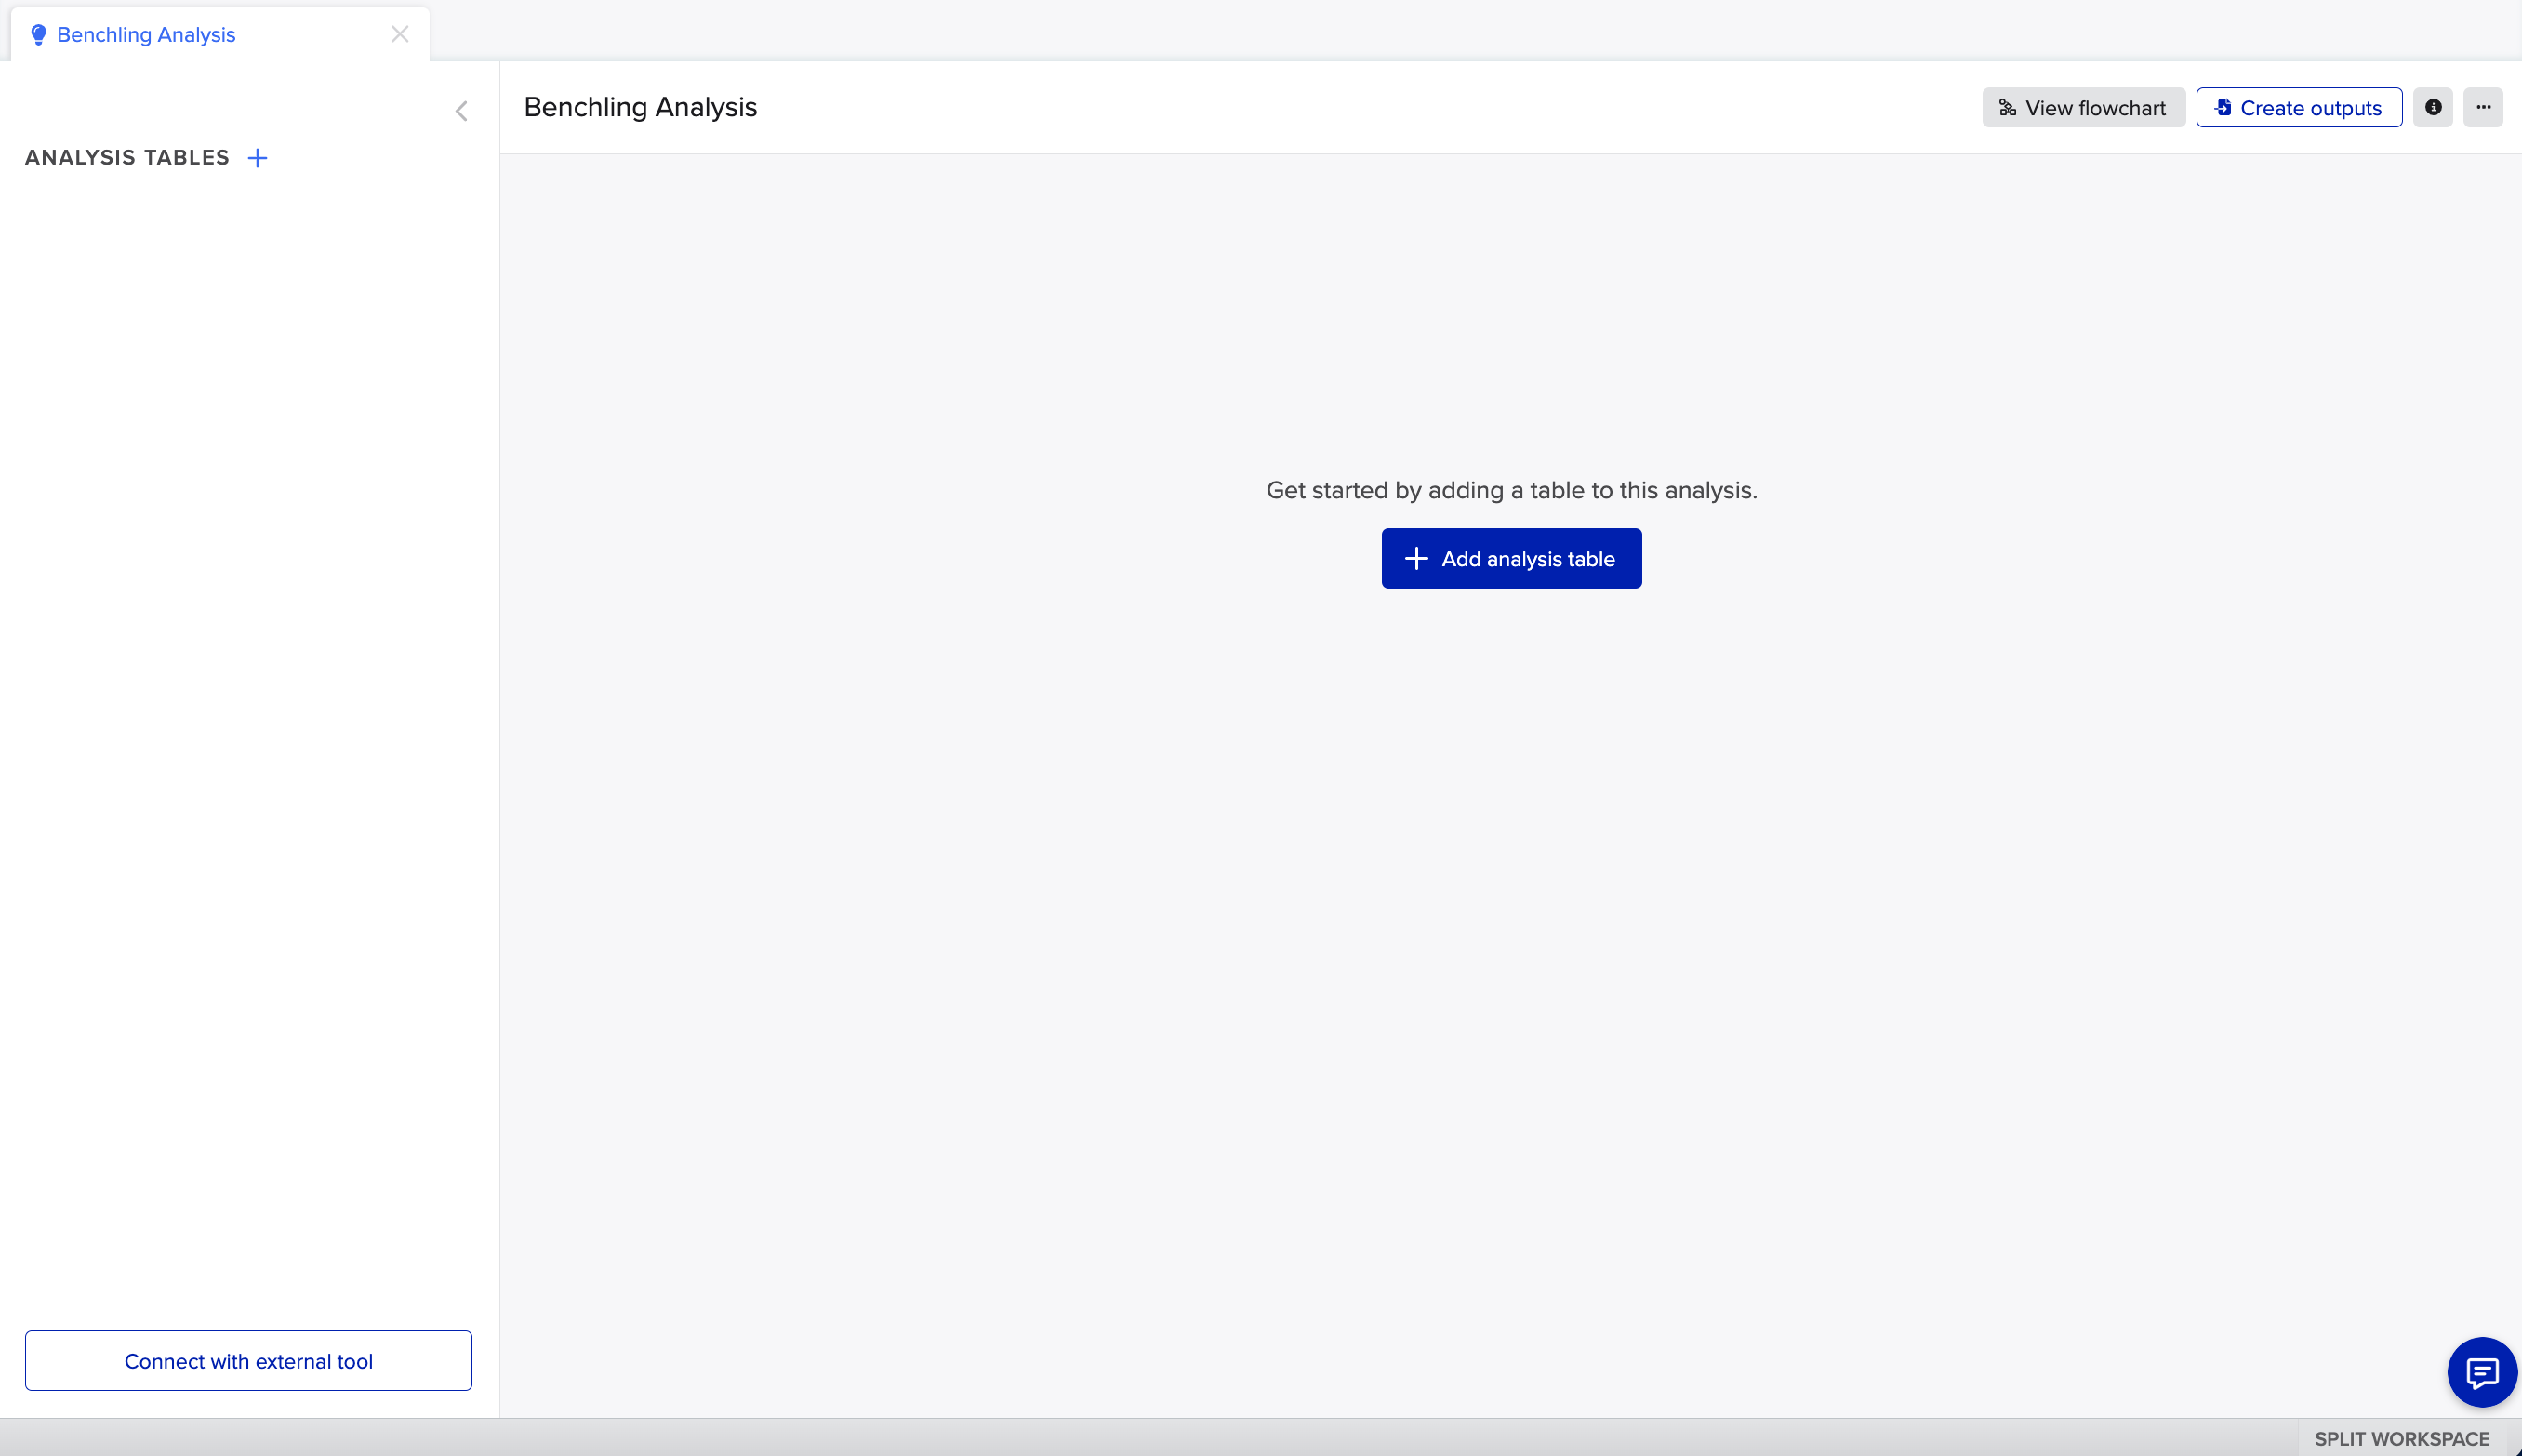2522x1456 pixels.
Task: Collapse the analysis tables sidebar
Action: (x=461, y=111)
